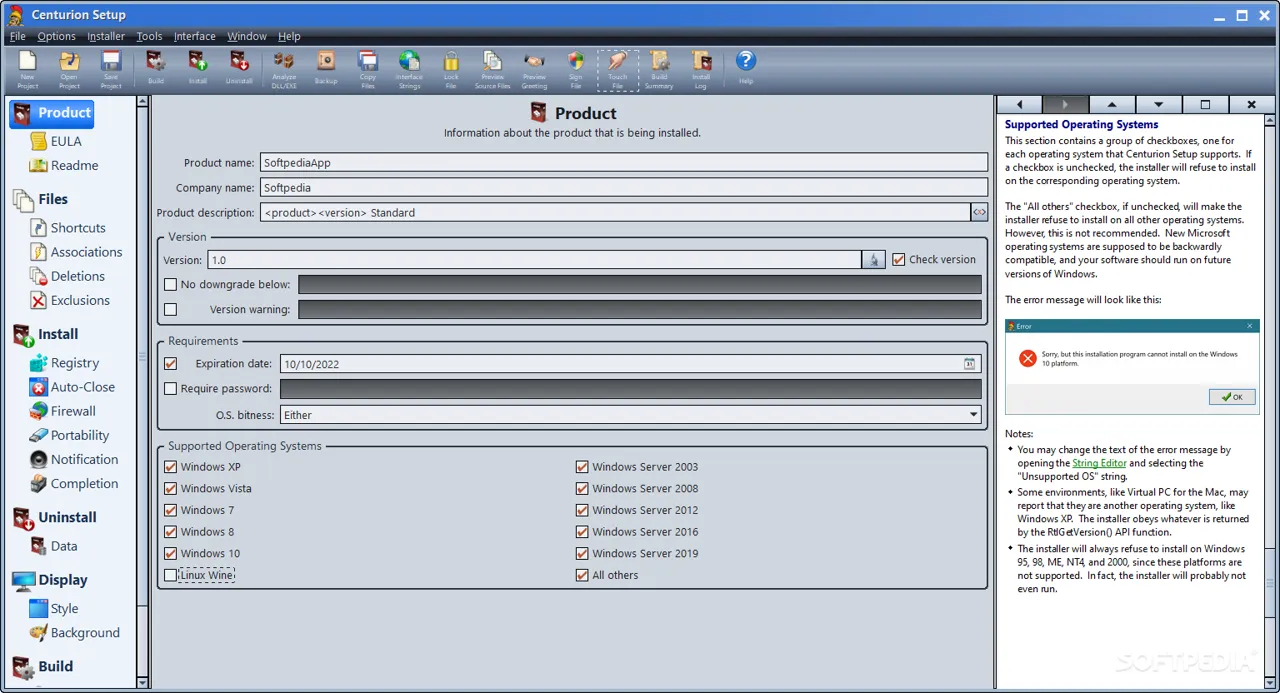This screenshot has height=693, width=1280.
Task: Click the Sign File toolbar icon
Action: [575, 70]
